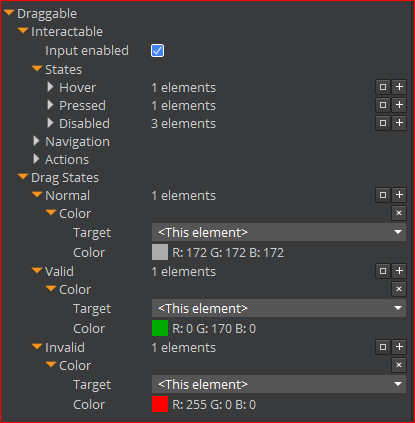Image resolution: width=415 pixels, height=423 pixels.
Task: Click the square icon in the Invalid row
Action: pyautogui.click(x=383, y=347)
